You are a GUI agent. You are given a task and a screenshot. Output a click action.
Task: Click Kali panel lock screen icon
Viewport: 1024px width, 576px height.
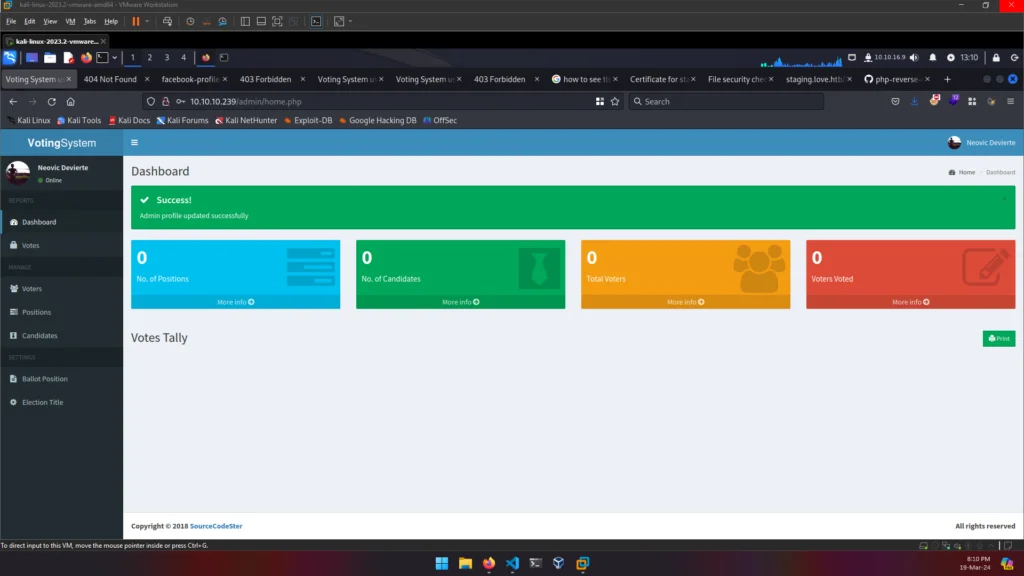click(996, 57)
